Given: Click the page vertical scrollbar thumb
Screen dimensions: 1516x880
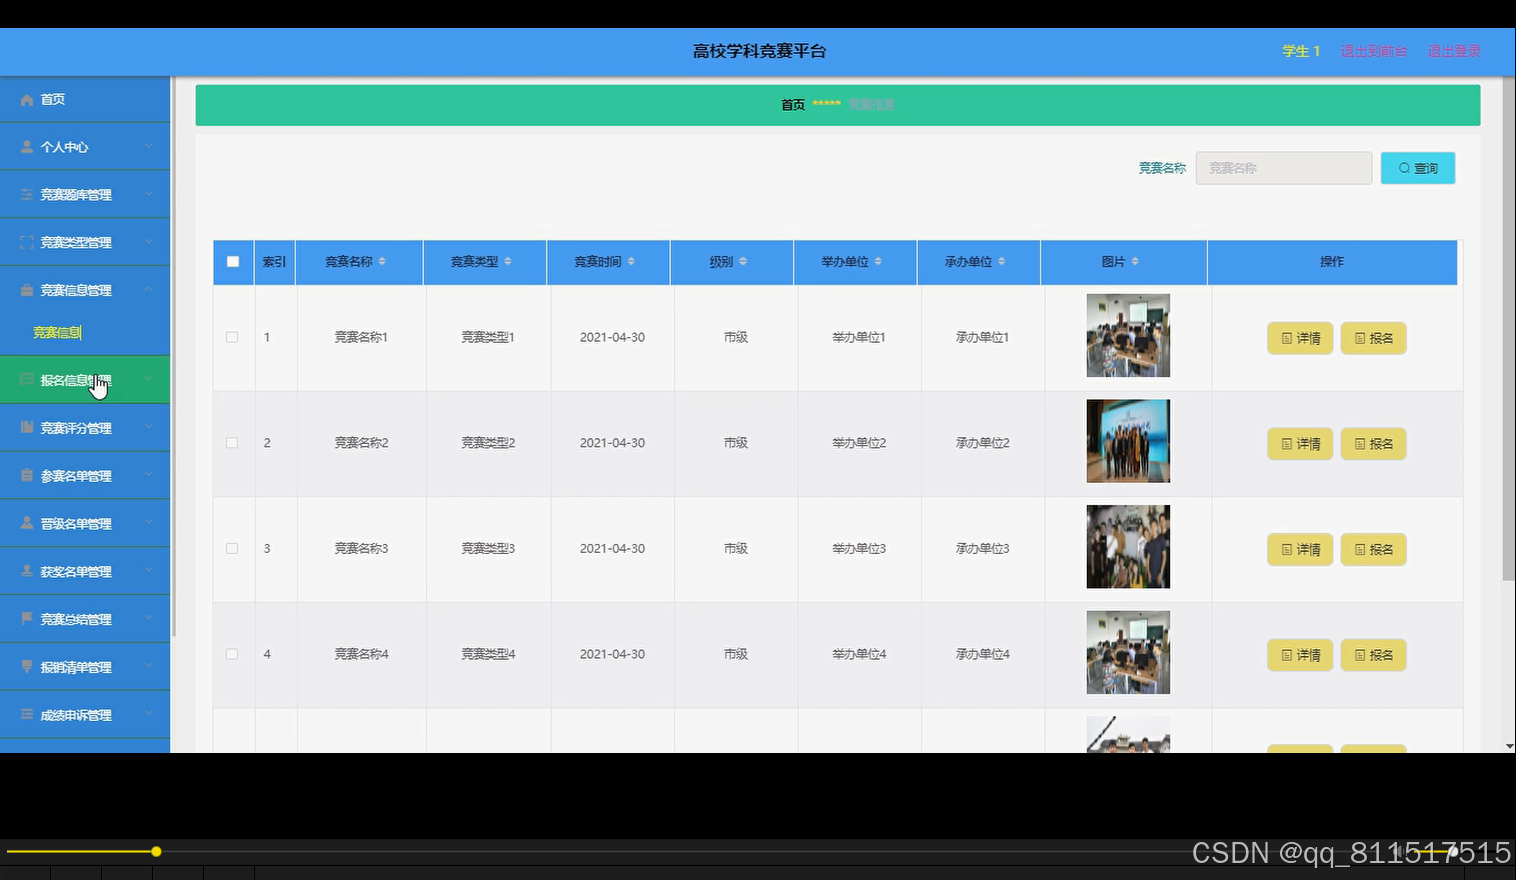Looking at the screenshot, I should (1509, 330).
